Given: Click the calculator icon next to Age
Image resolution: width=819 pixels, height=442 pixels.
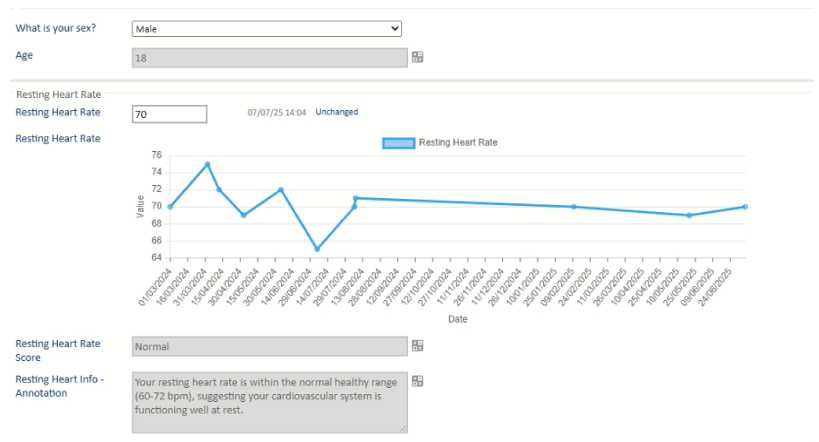Looking at the screenshot, I should pos(417,57).
